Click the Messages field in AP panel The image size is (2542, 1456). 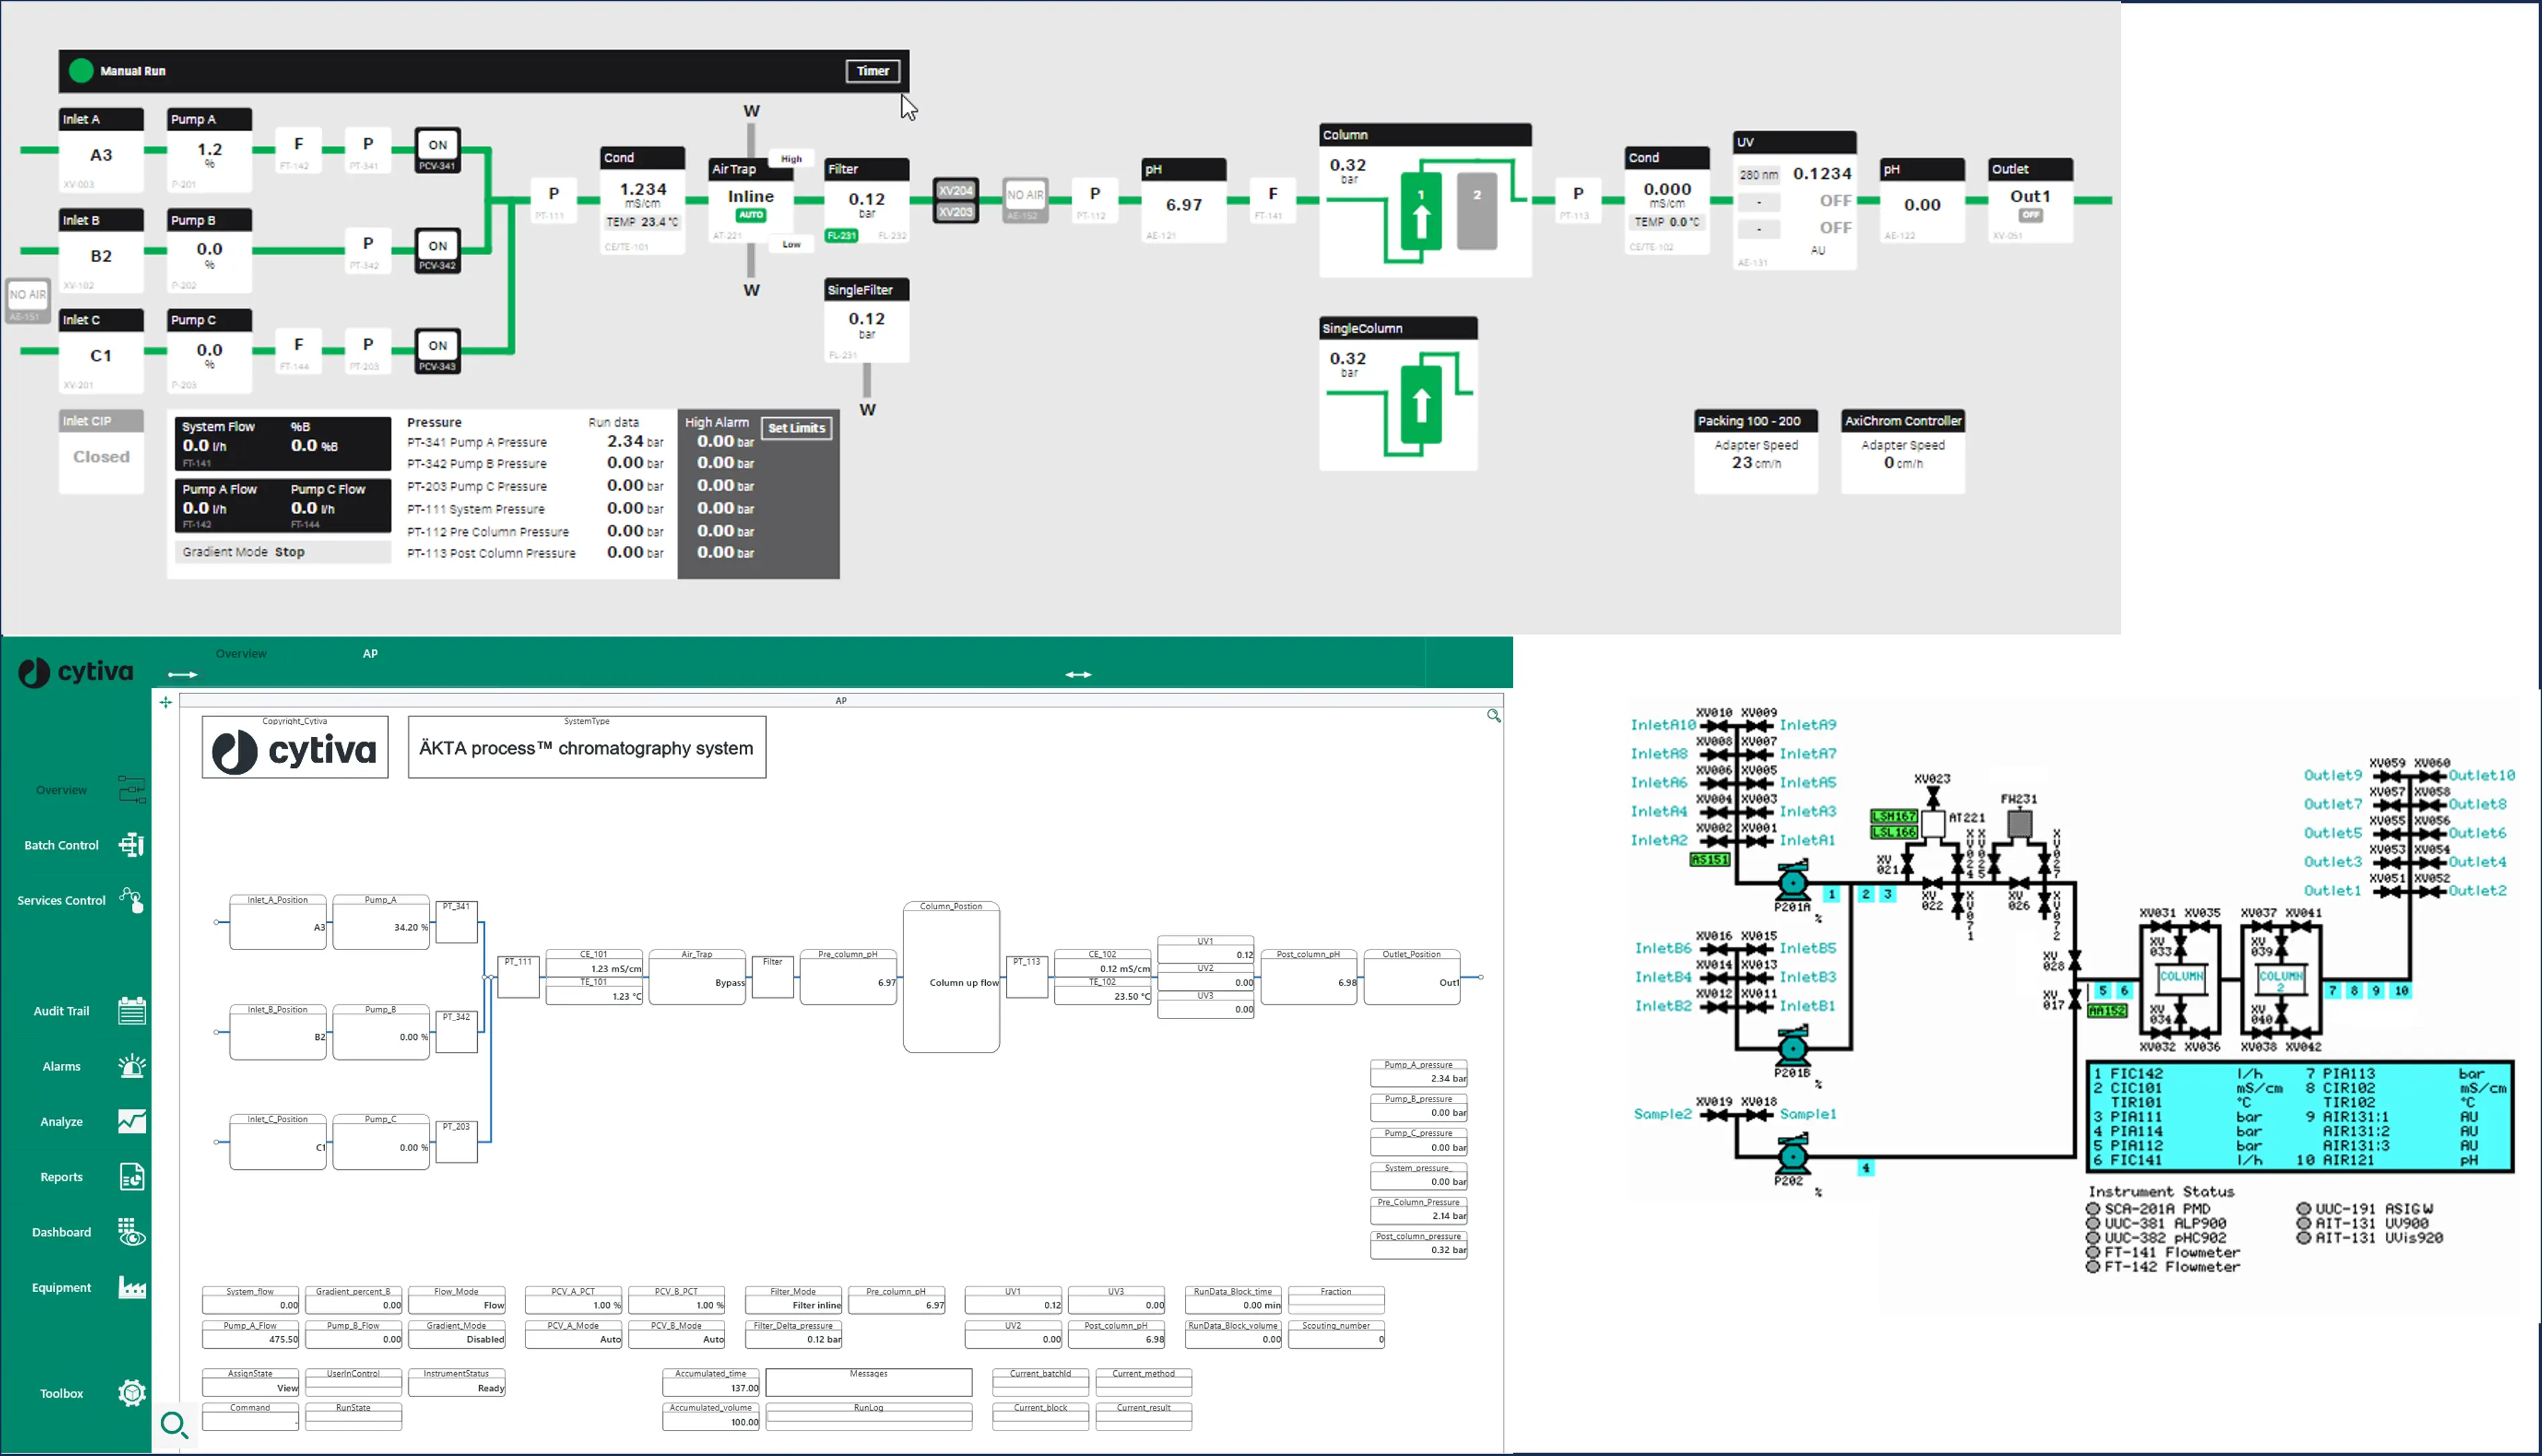click(868, 1382)
